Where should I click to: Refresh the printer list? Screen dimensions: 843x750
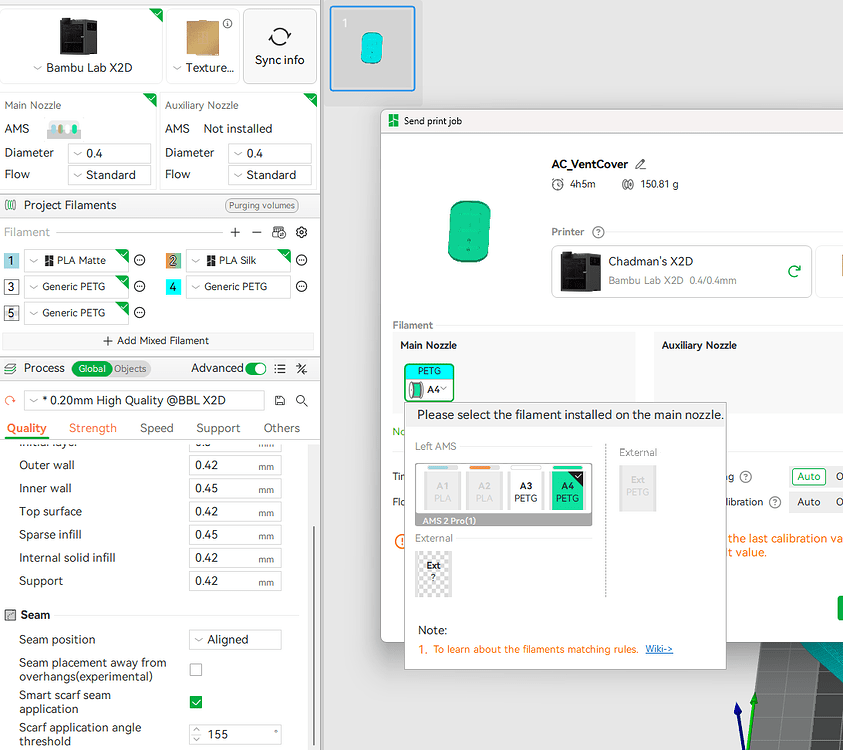794,272
